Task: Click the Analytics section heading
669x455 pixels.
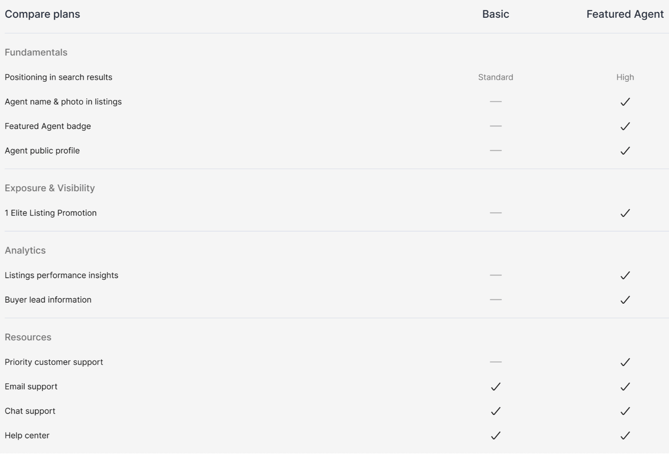Action: [x=25, y=250]
